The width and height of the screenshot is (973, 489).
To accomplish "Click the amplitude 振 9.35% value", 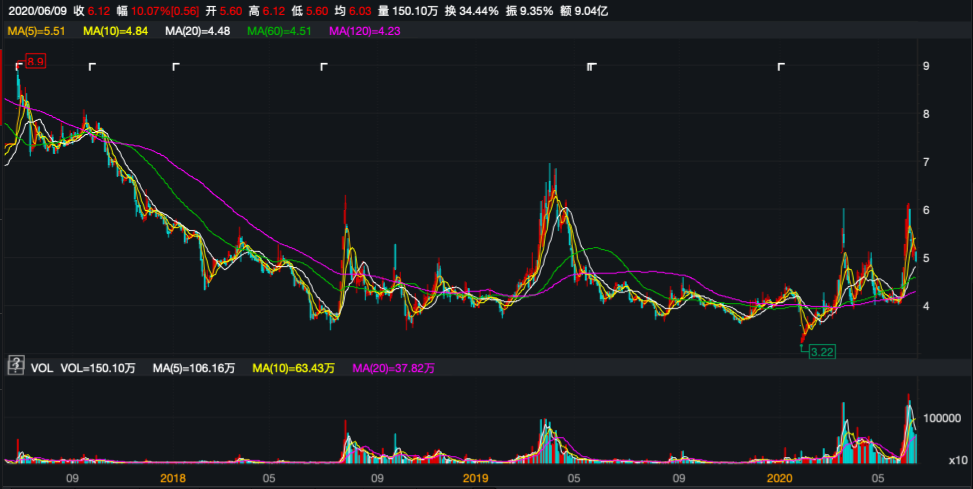I will coord(529,11).
